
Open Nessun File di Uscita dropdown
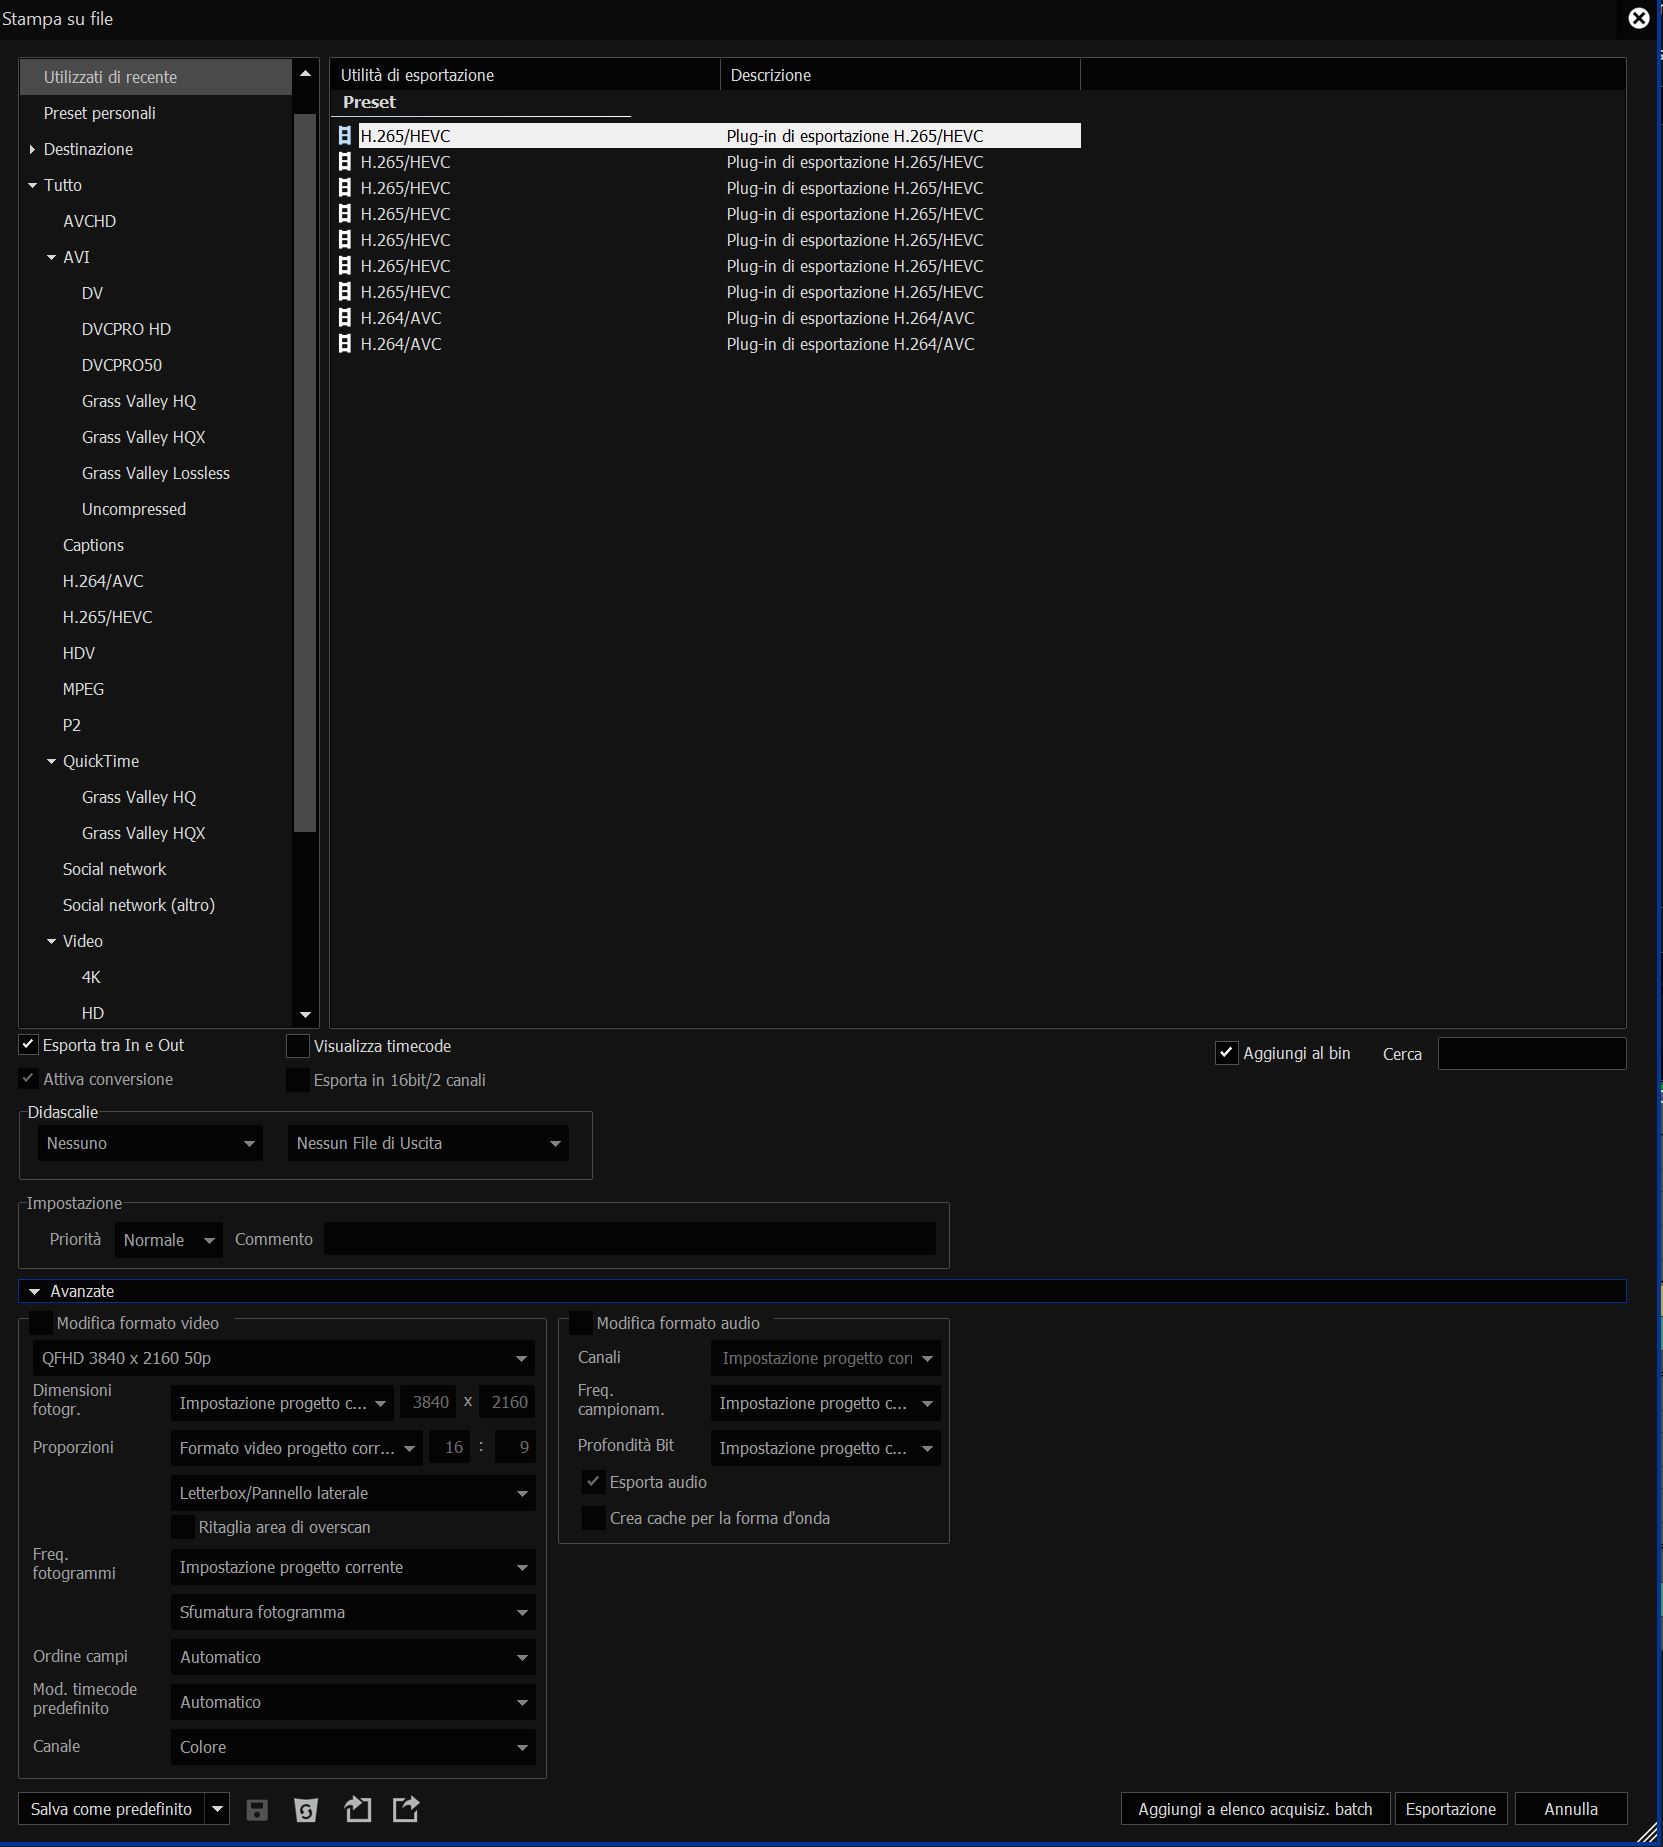click(428, 1143)
